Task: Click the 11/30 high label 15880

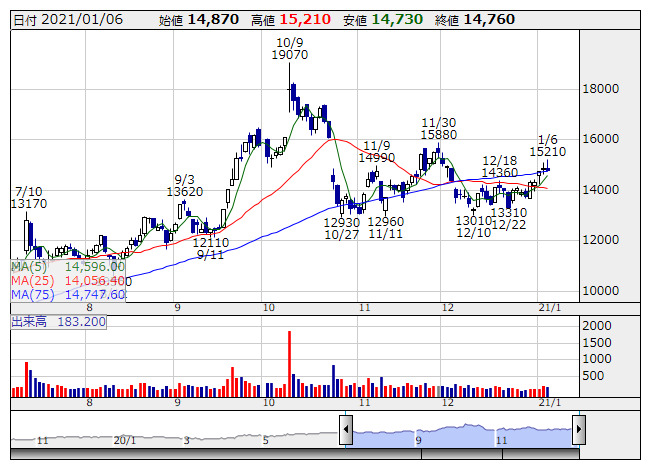Action: 439,134
